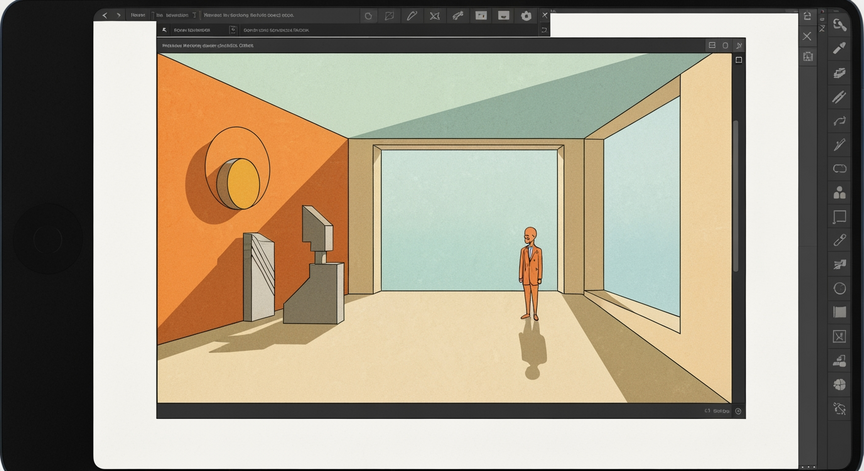
Task: Click the return arrow icon at second row end
Action: (x=544, y=30)
